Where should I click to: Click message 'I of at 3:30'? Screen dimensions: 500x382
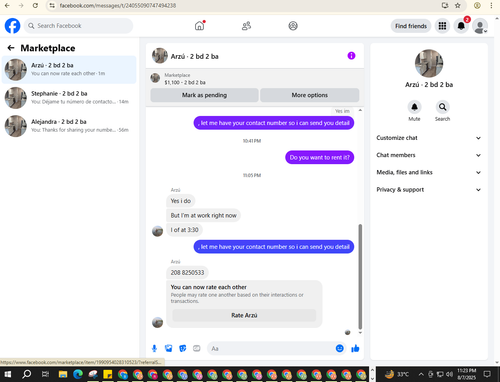pos(184,230)
